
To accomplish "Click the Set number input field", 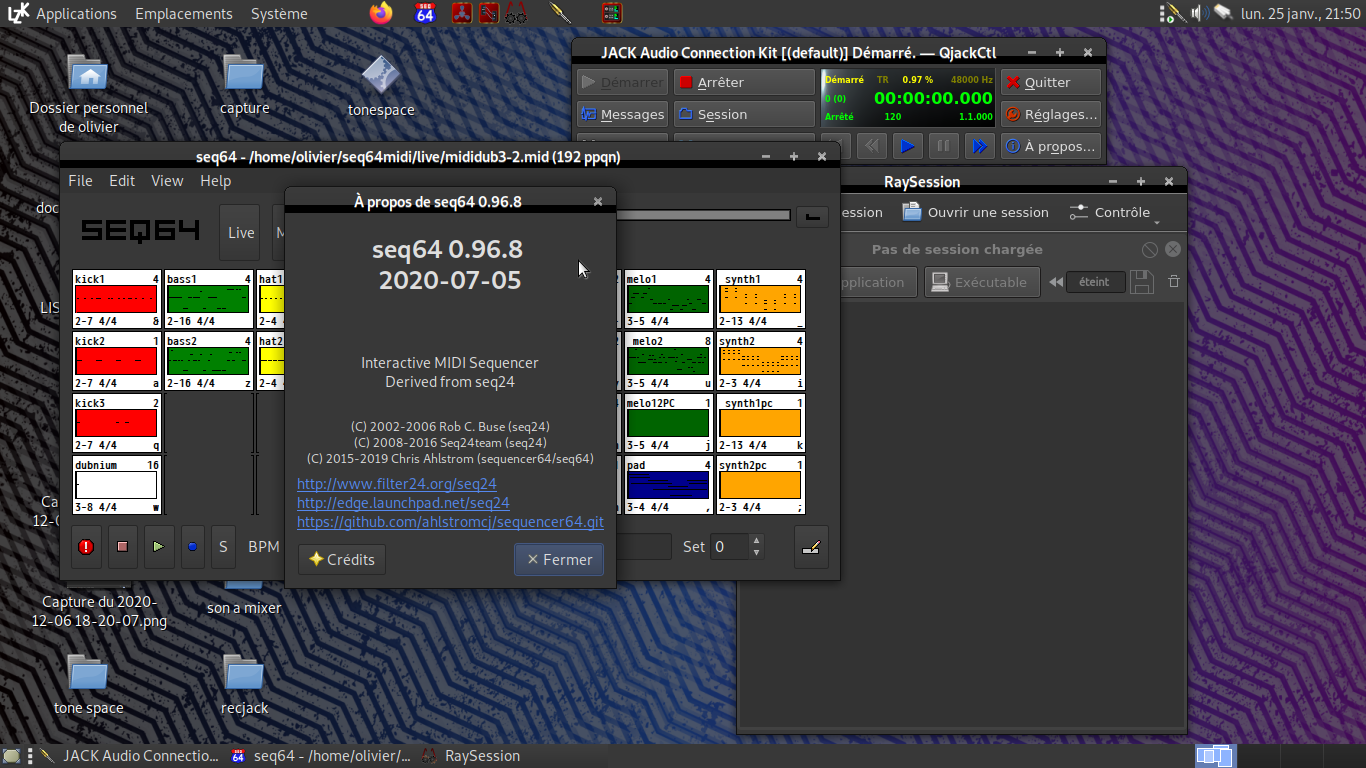I will tap(729, 547).
